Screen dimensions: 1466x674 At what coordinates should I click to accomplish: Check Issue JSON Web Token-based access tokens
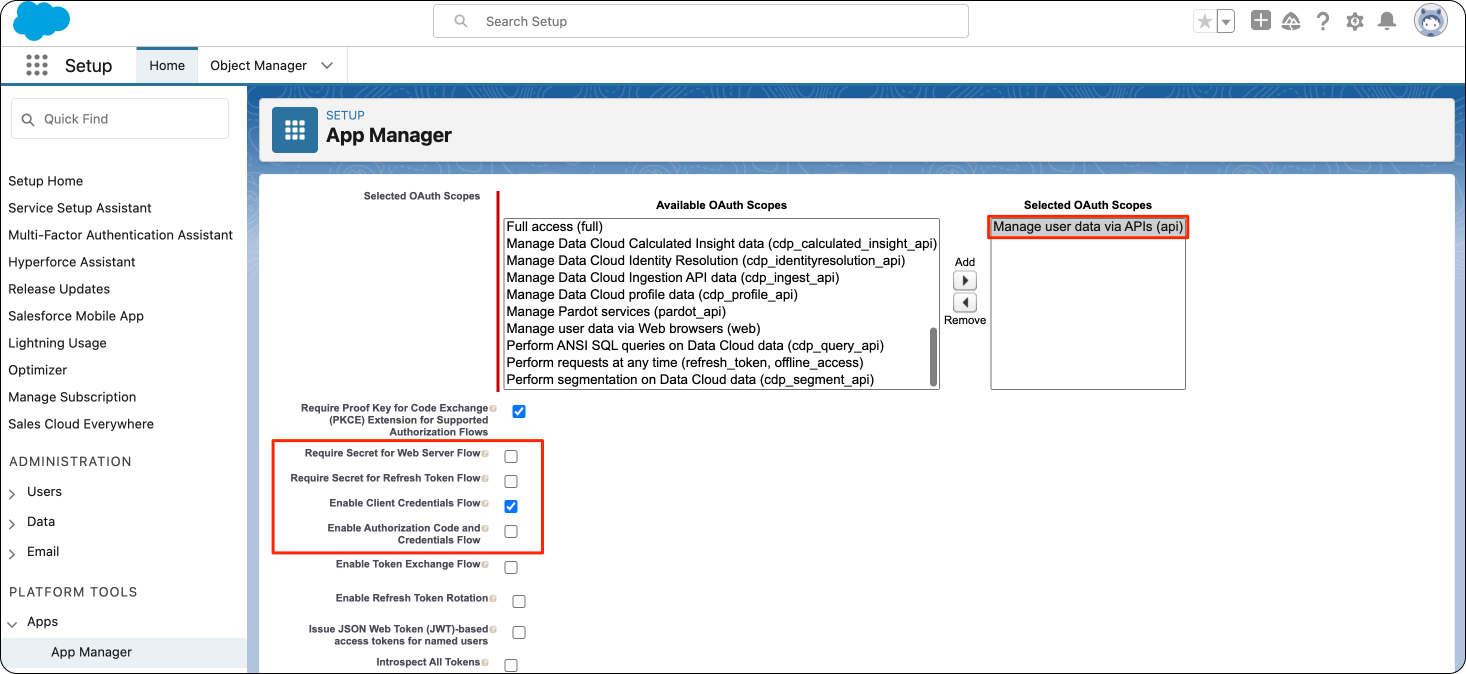[x=519, y=632]
